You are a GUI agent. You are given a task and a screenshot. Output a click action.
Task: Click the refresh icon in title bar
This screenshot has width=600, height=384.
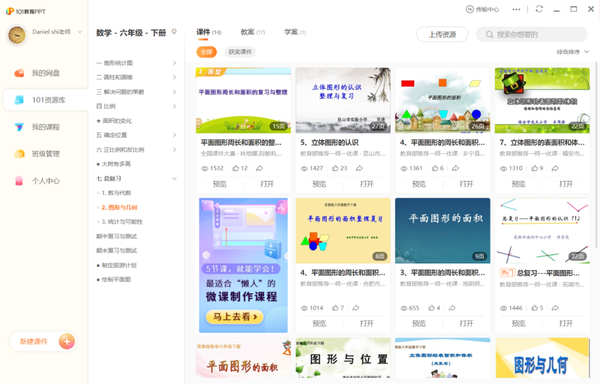pos(539,9)
